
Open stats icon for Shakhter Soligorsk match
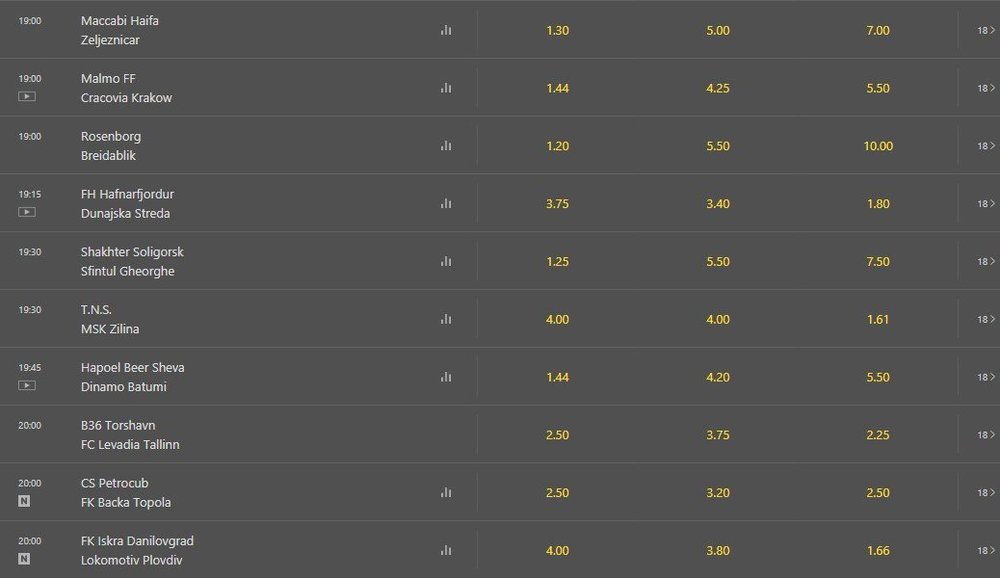tap(446, 262)
